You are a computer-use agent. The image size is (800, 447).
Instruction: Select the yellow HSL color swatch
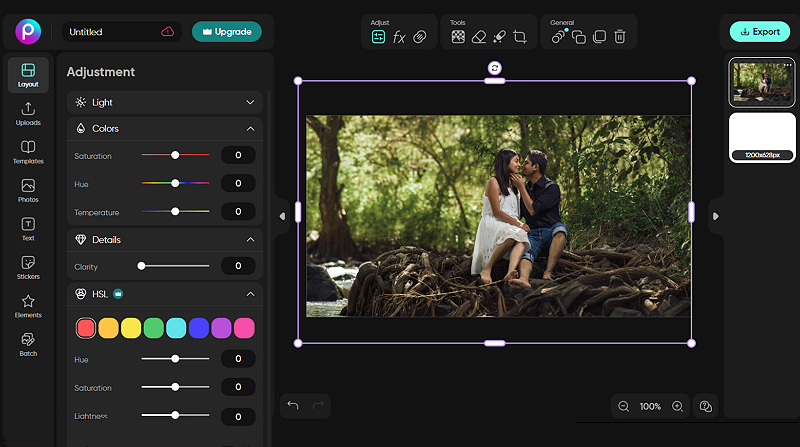pyautogui.click(x=131, y=328)
